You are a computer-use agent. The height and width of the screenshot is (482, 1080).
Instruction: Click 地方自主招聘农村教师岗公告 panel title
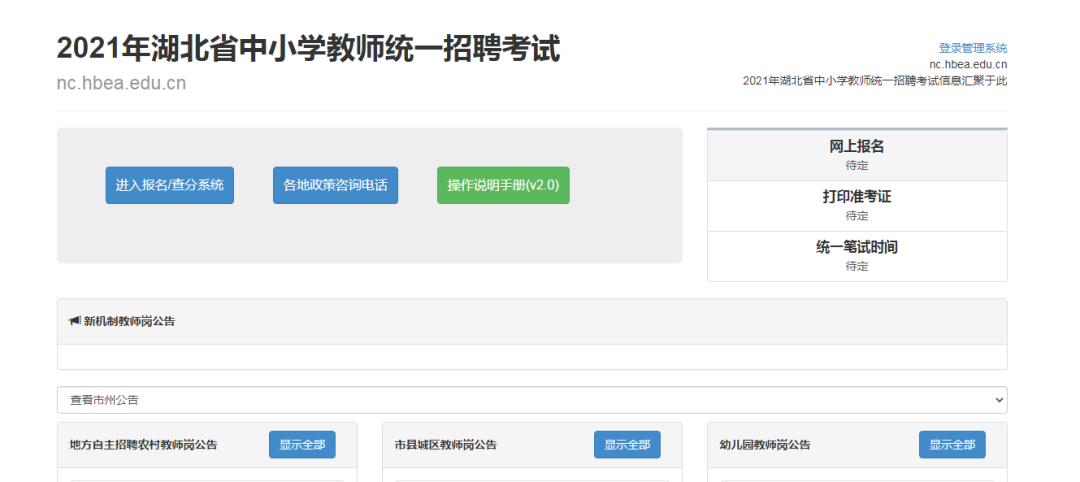pos(143,445)
